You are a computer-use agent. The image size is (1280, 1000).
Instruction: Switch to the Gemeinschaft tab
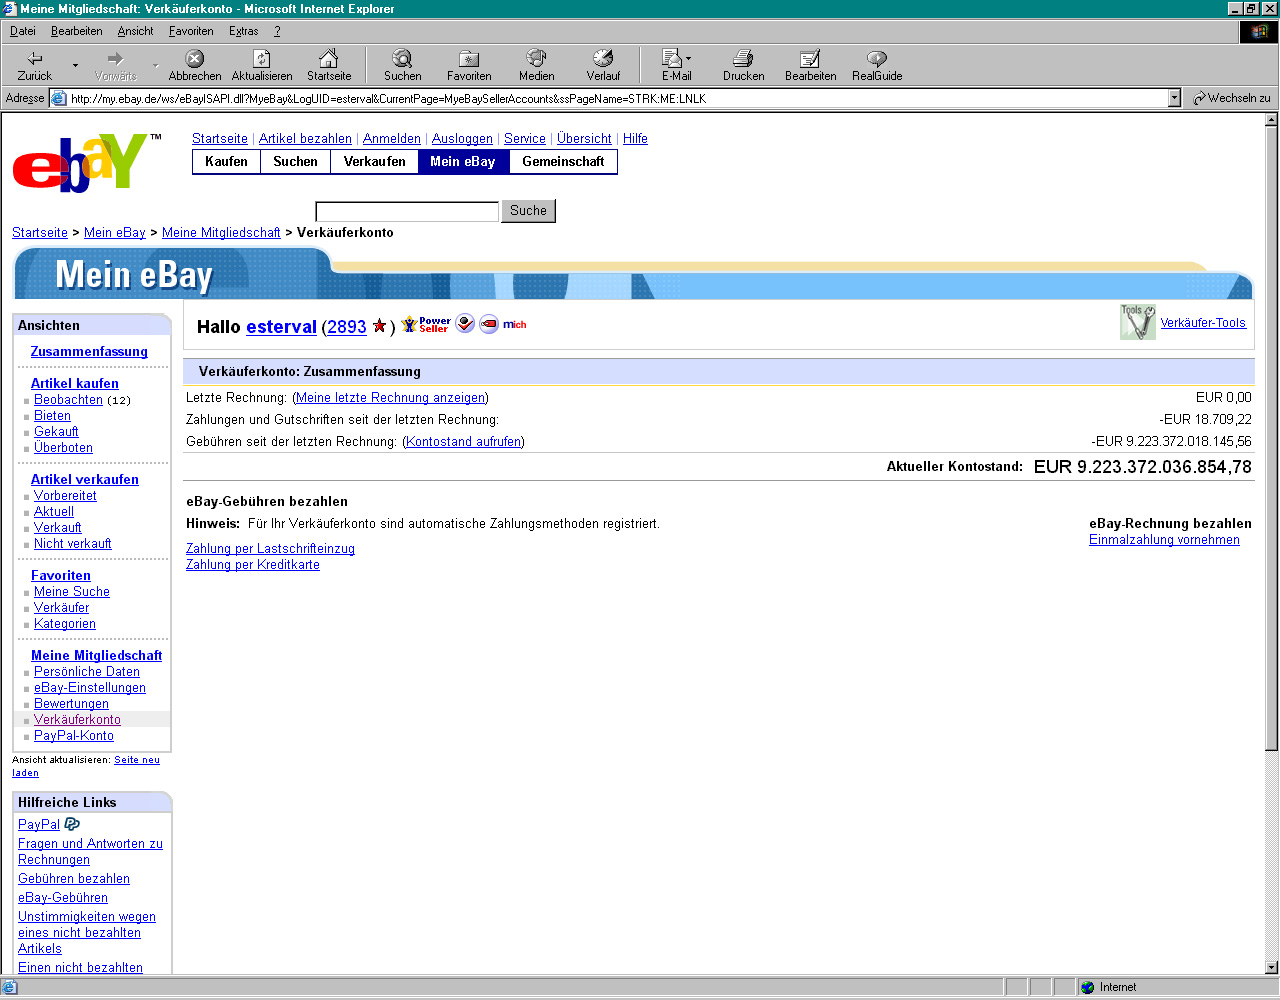point(563,162)
